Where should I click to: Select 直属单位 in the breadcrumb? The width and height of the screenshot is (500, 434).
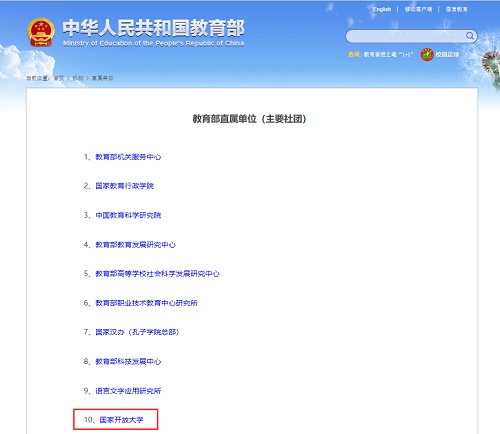pyautogui.click(x=102, y=78)
